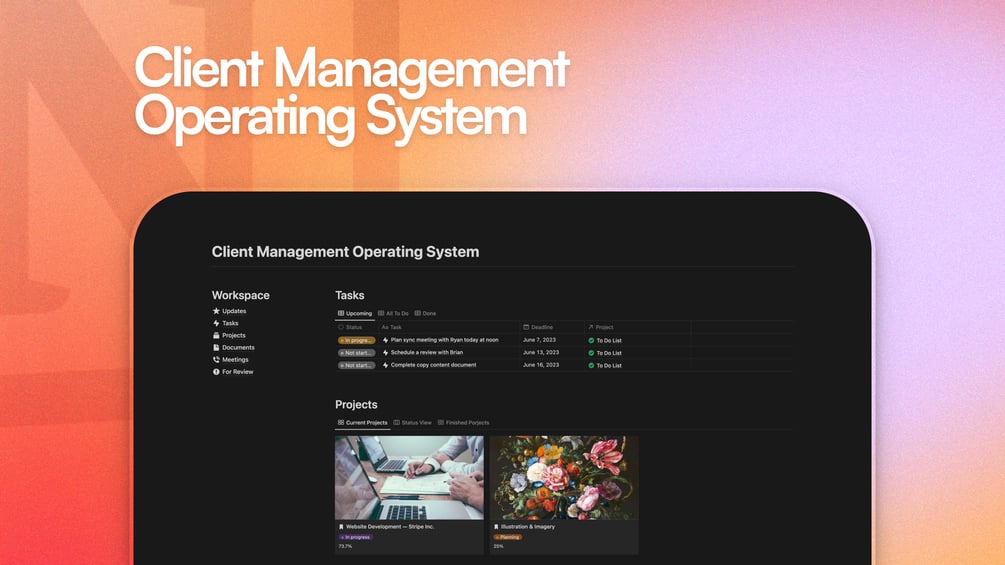The height and width of the screenshot is (565, 1005).
Task: Click green check icon in June 13 row
Action: pos(591,353)
